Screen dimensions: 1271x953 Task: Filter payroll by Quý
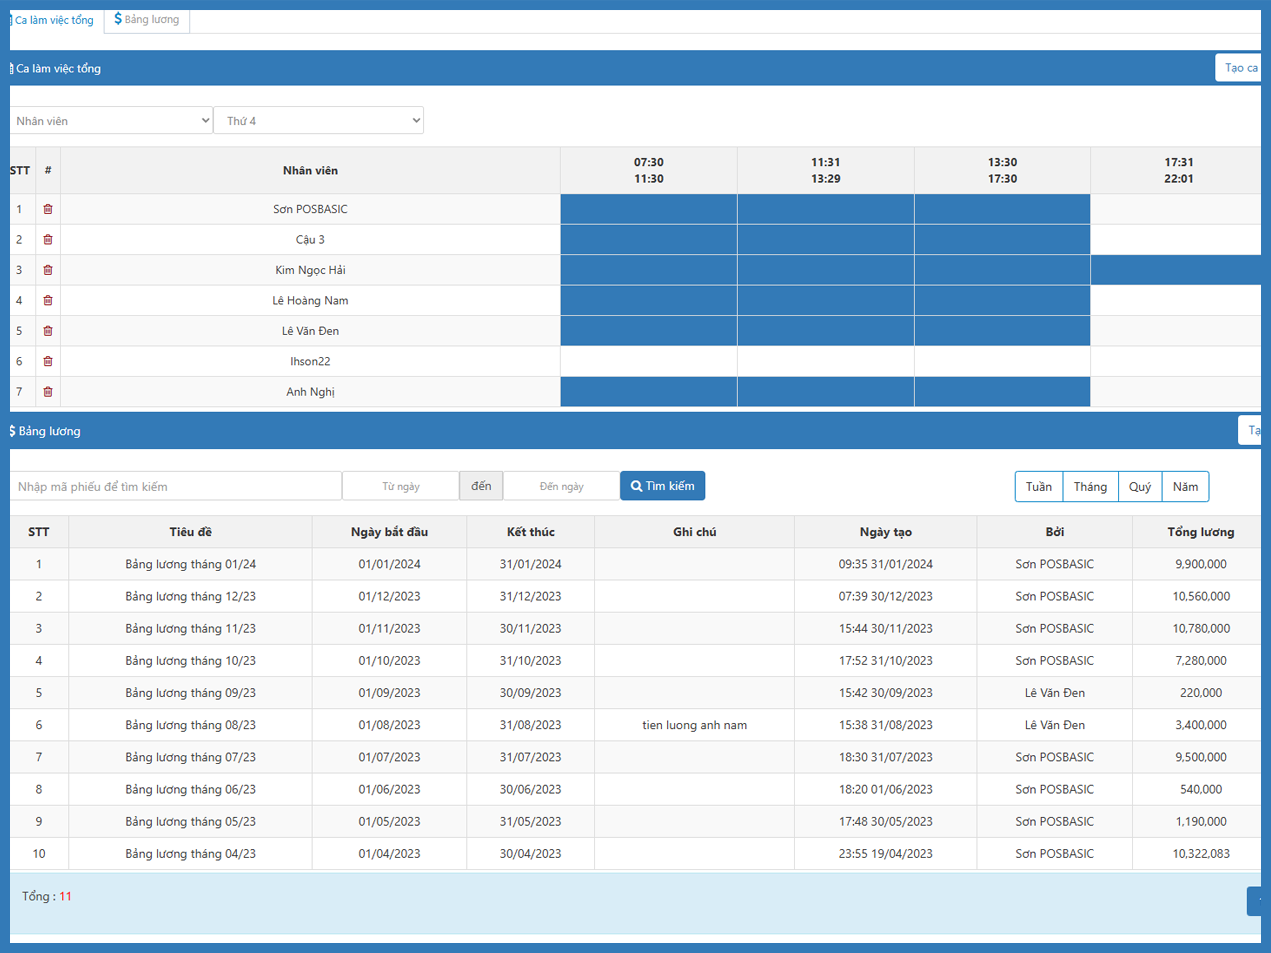click(1140, 487)
